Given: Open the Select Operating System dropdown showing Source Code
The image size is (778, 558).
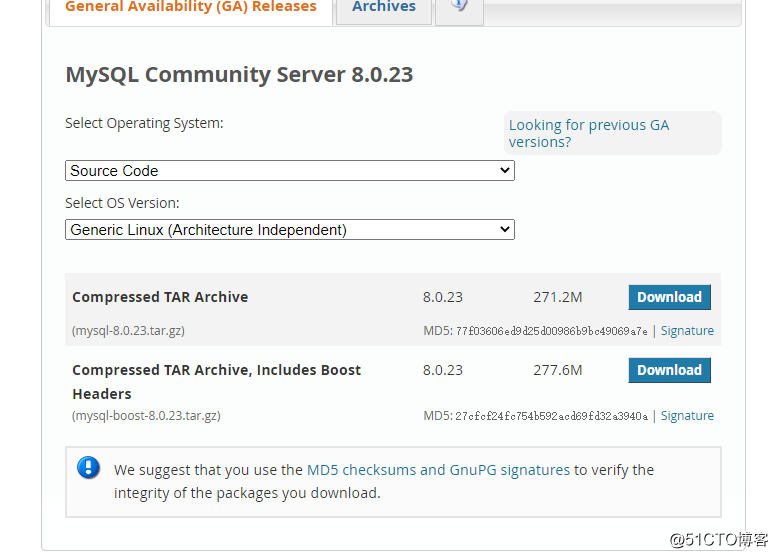Looking at the screenshot, I should [x=290, y=171].
